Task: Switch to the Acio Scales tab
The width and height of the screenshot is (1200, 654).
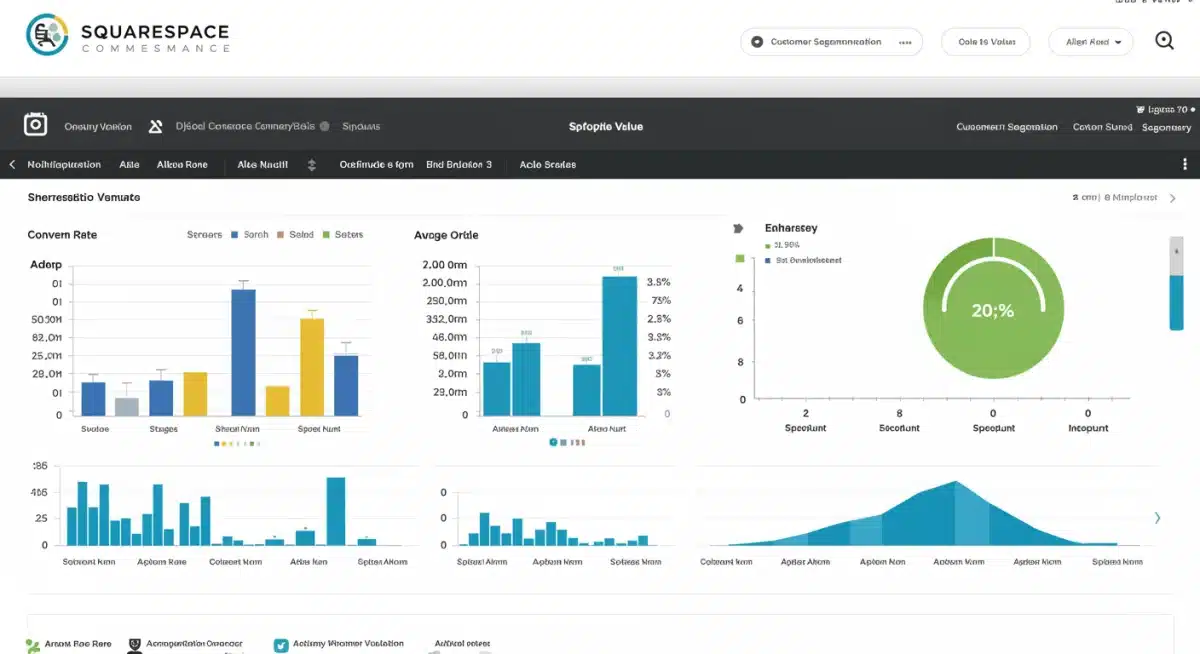Action: pyautogui.click(x=547, y=164)
